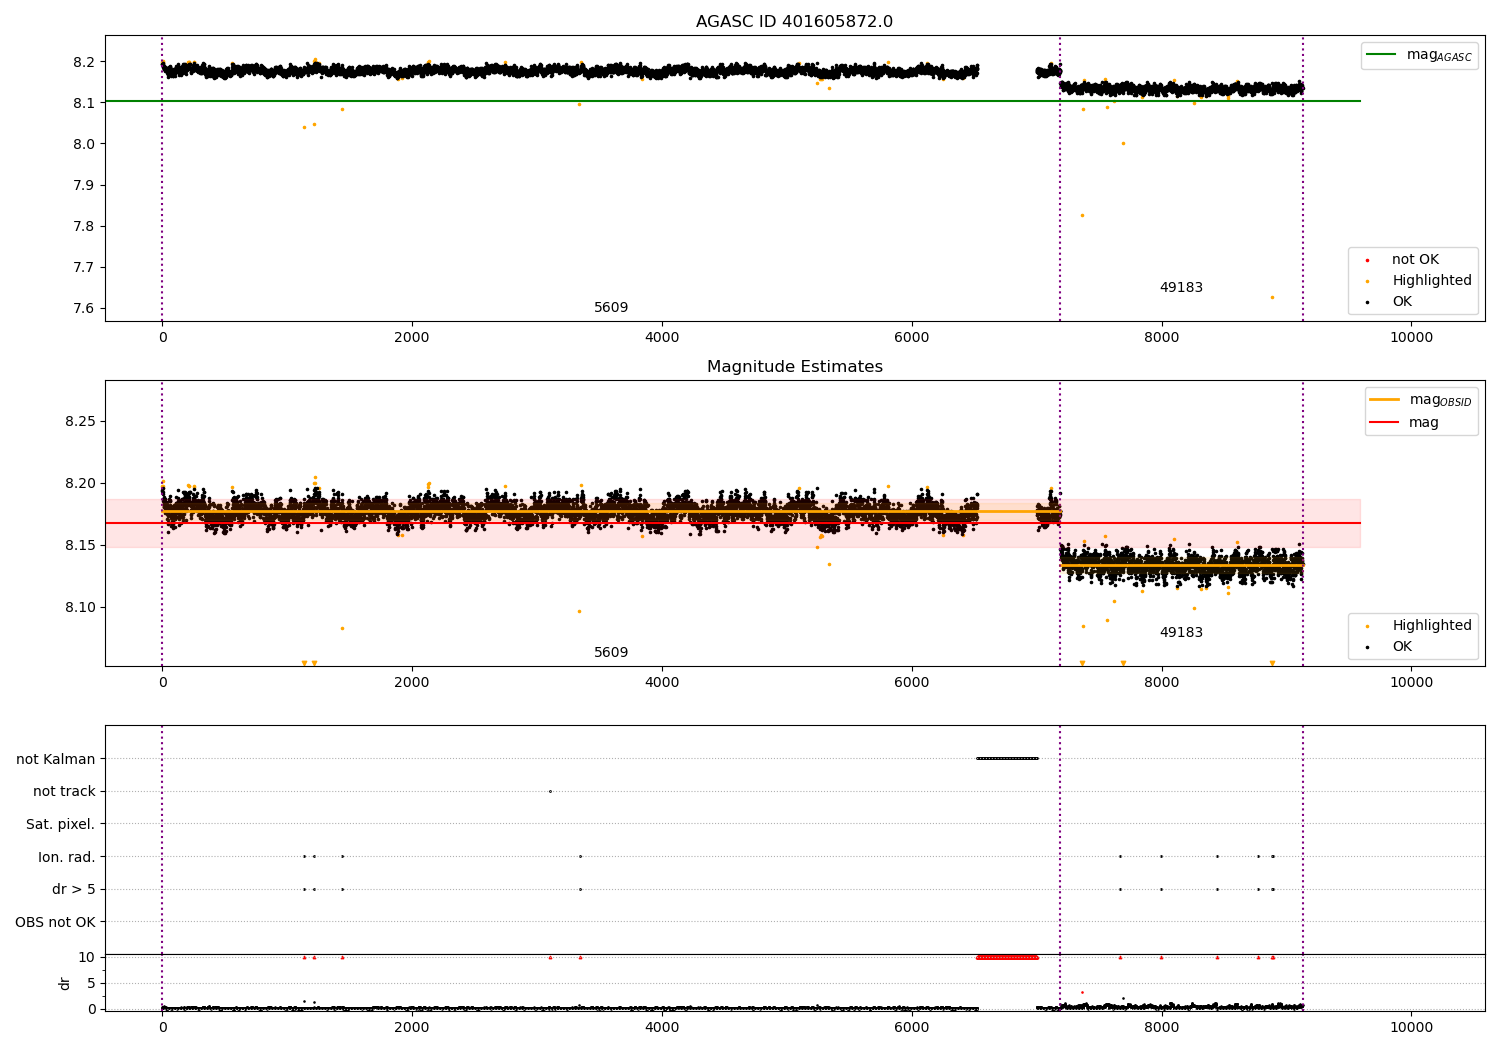Click the 'OK' legend entry in the top plot
Viewport: 1500px width, 1050px height.
point(1388,302)
